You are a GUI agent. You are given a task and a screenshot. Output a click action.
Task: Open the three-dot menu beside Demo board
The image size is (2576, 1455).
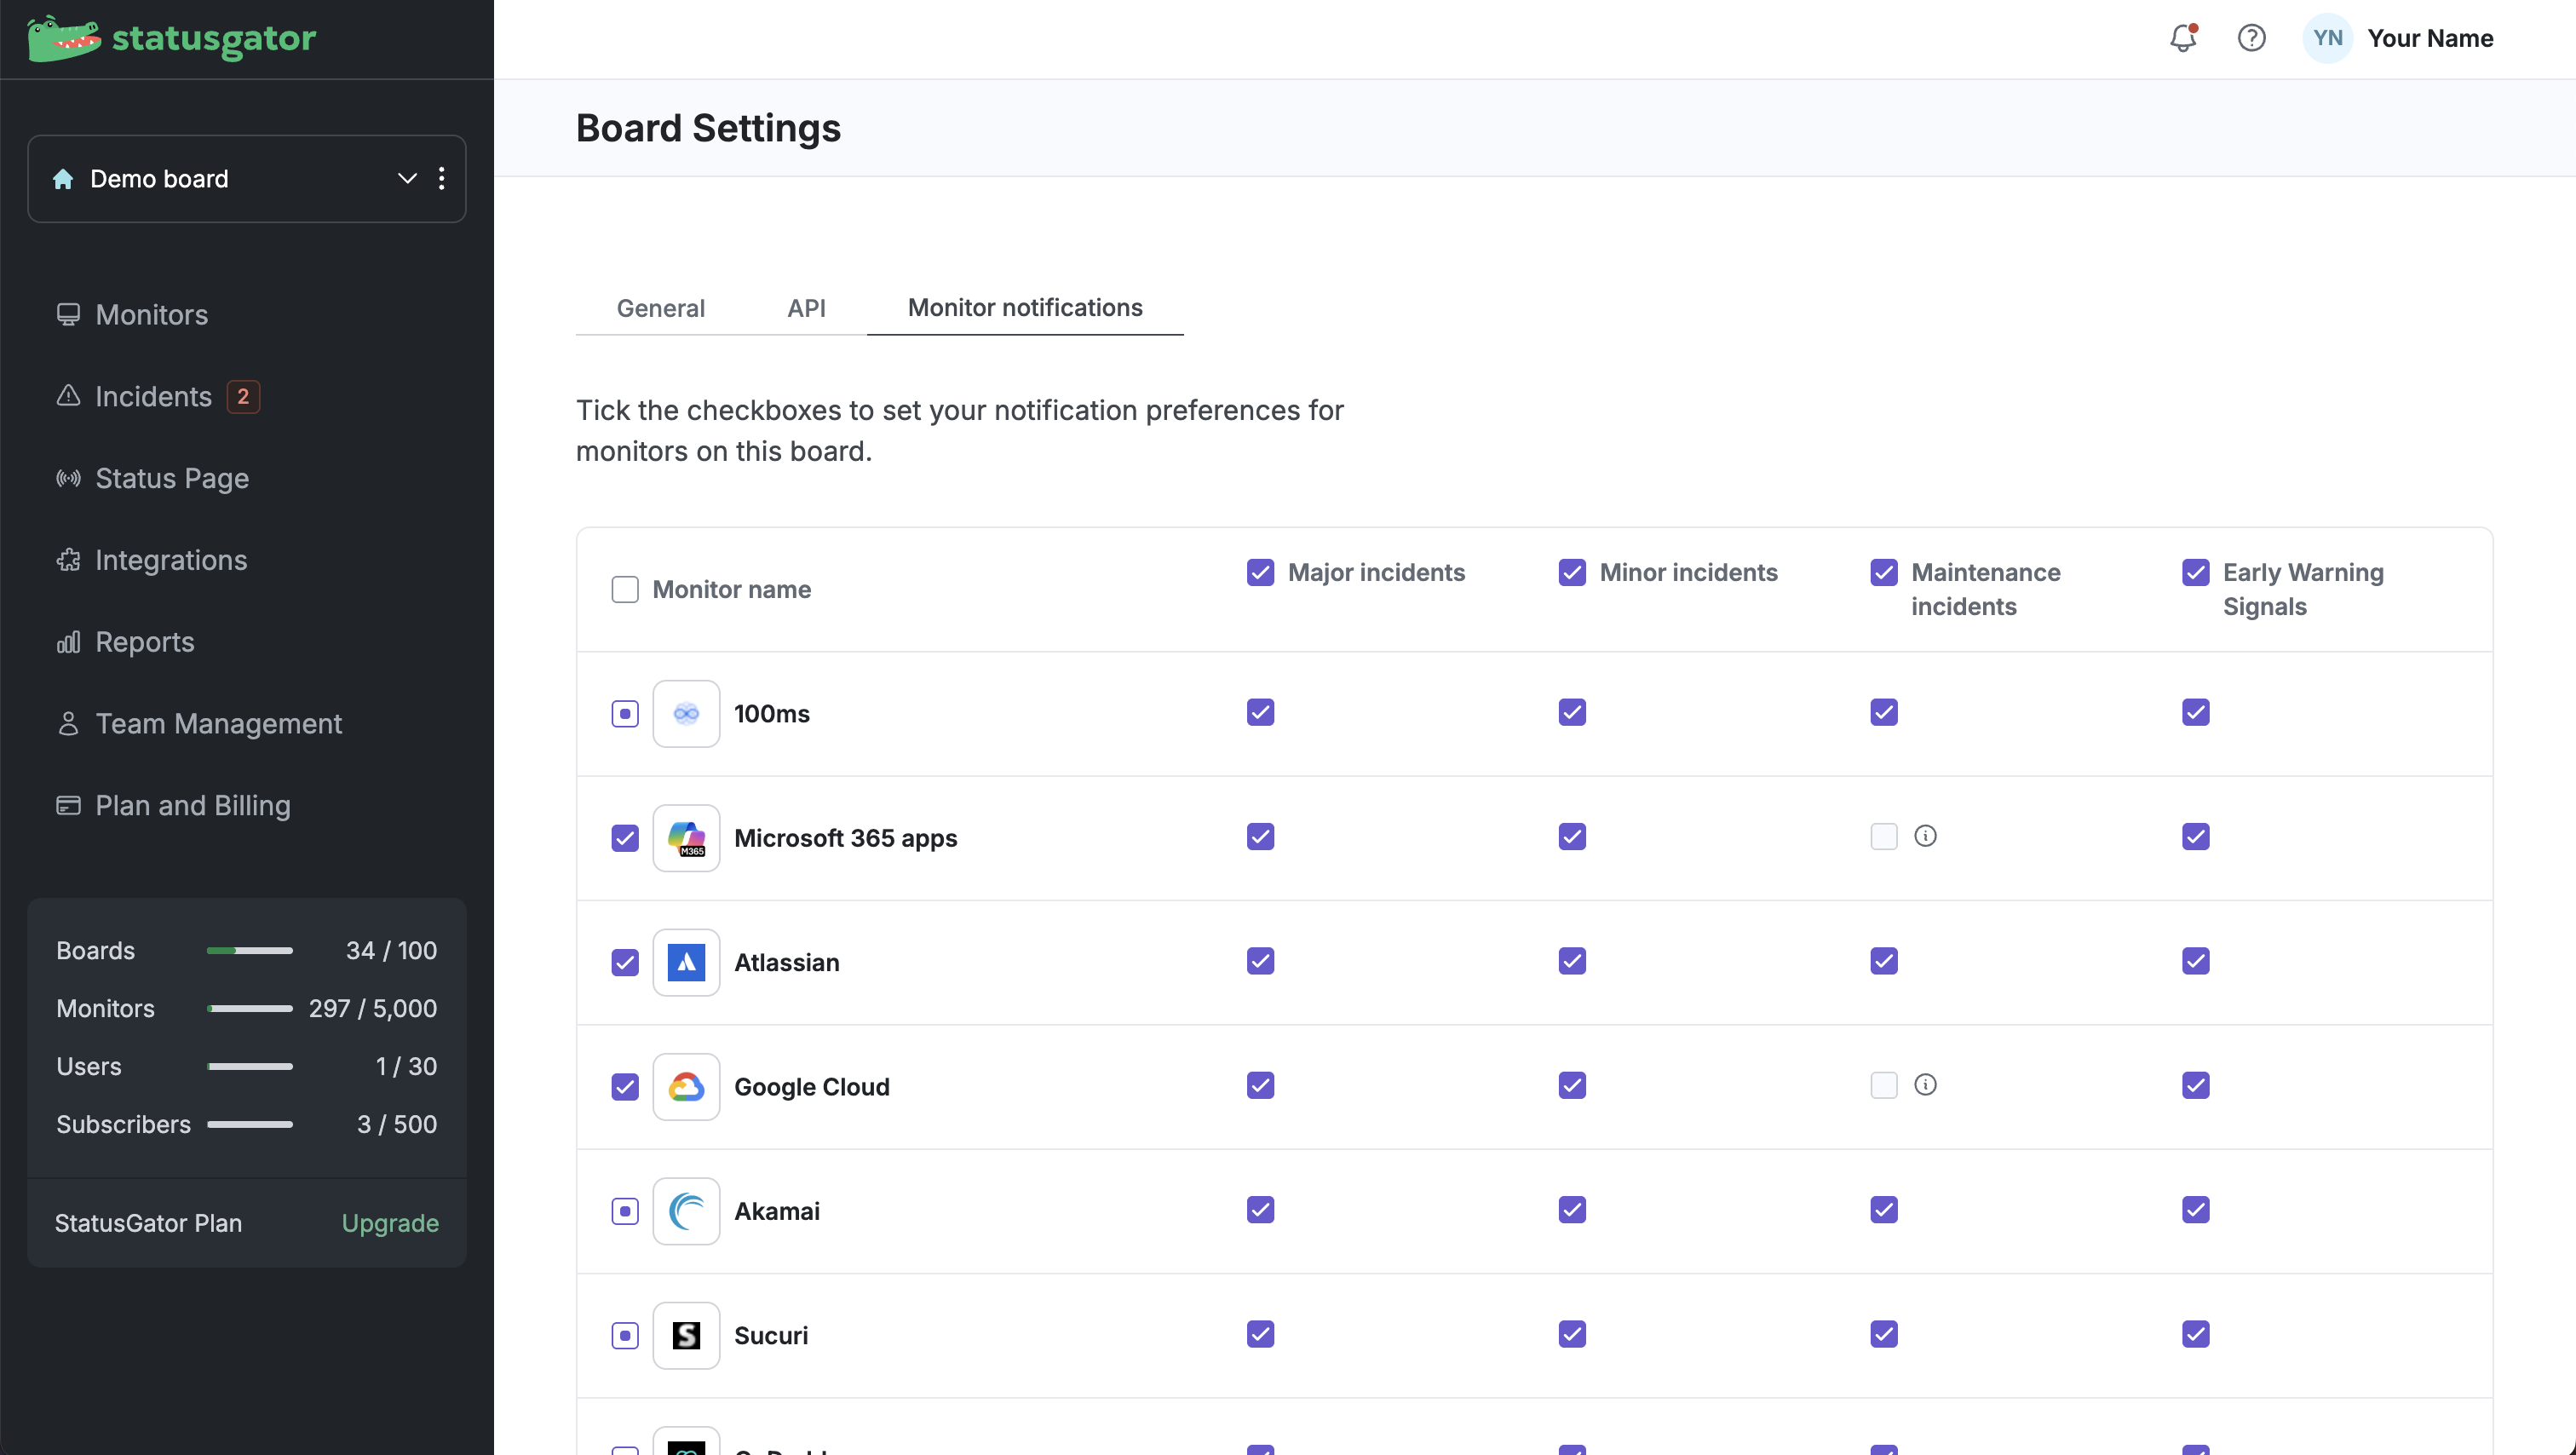tap(442, 178)
